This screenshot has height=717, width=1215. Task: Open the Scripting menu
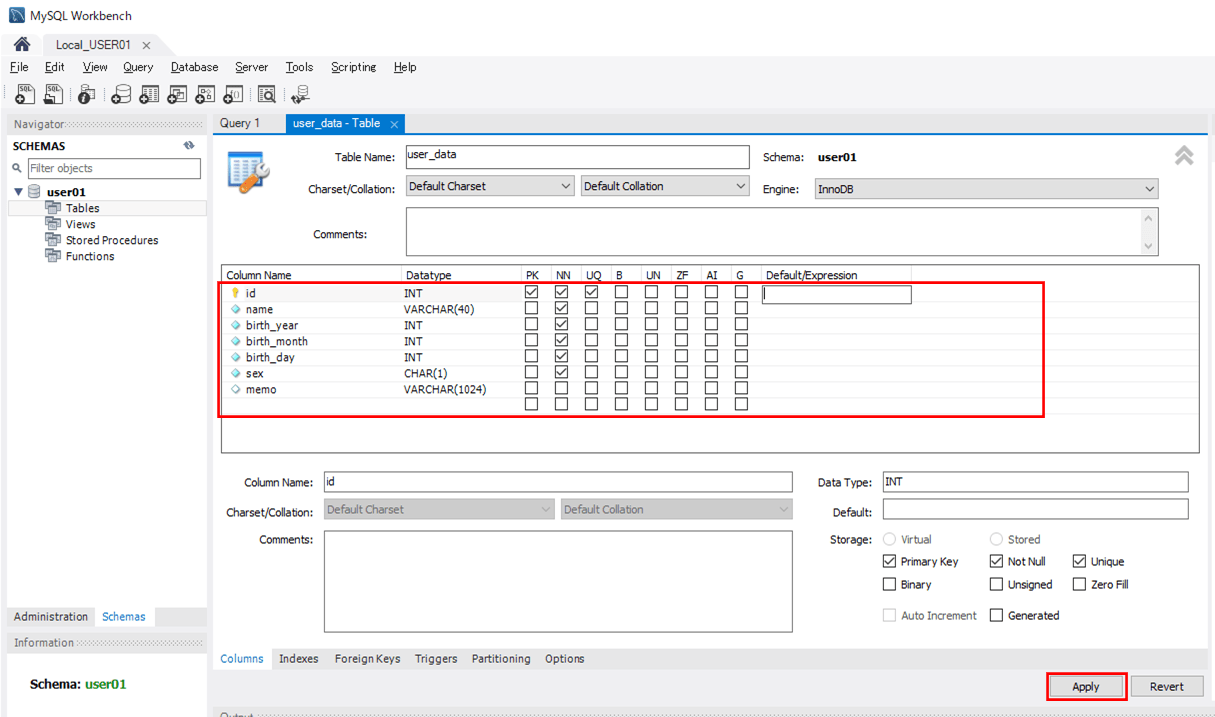point(353,67)
